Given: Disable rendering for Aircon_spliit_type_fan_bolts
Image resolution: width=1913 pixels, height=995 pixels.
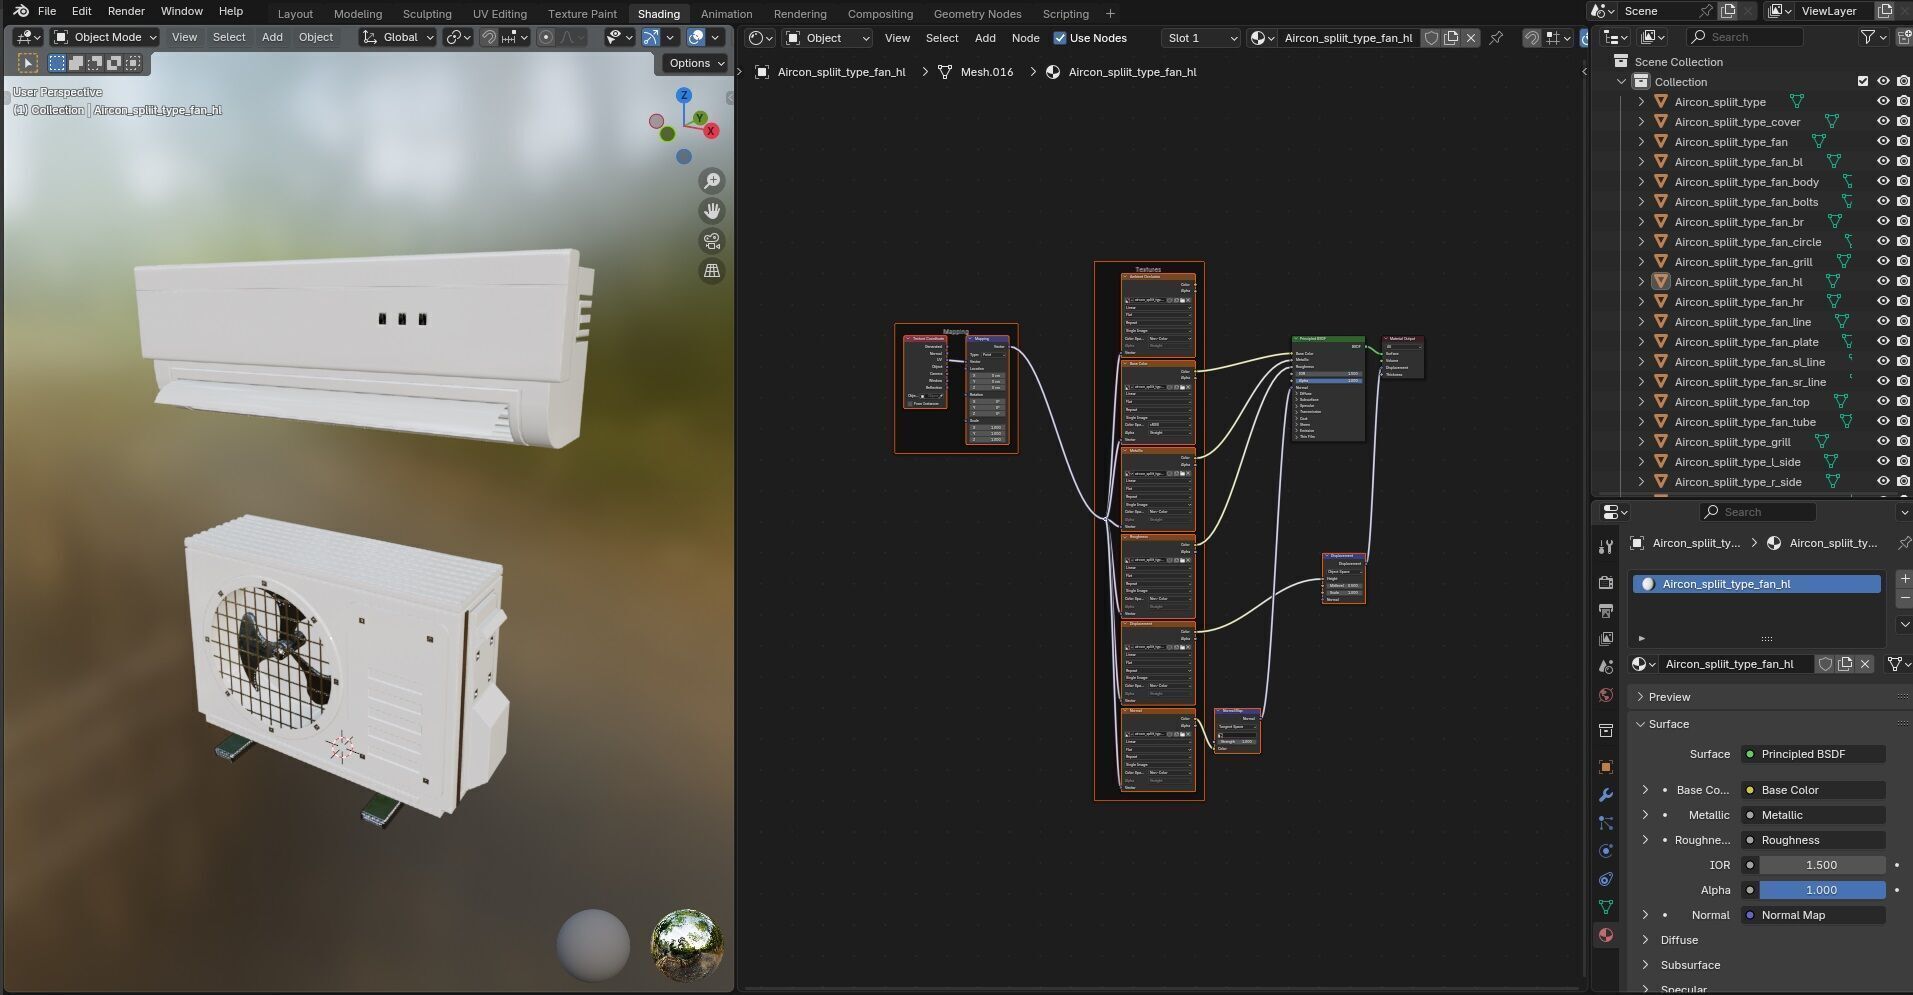Looking at the screenshot, I should point(1903,201).
